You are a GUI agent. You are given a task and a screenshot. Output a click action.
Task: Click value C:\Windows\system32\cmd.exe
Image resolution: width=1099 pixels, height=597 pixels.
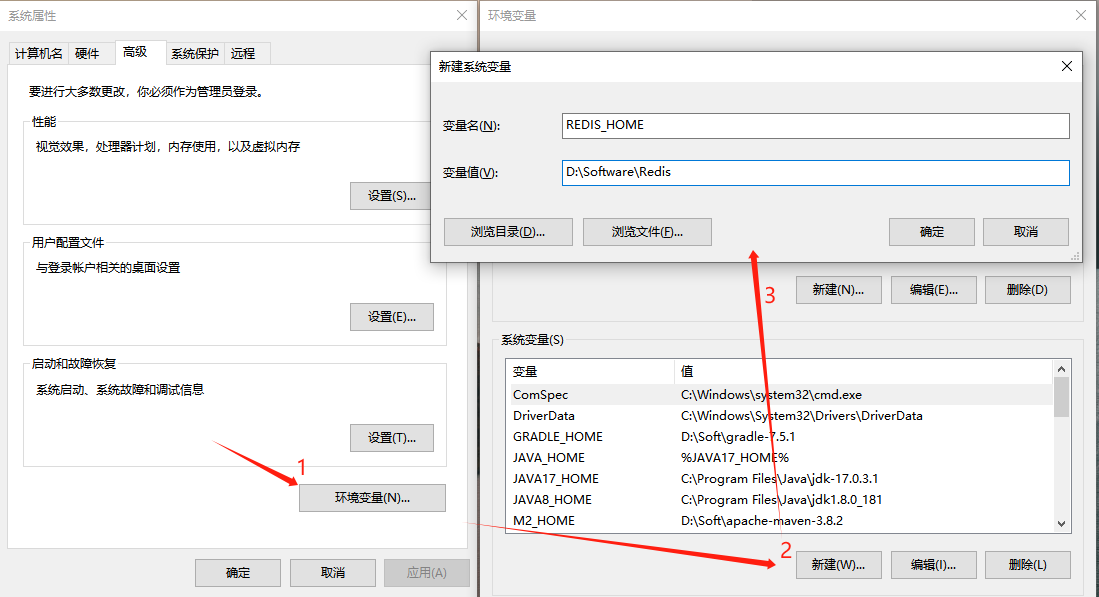pyautogui.click(x=771, y=394)
